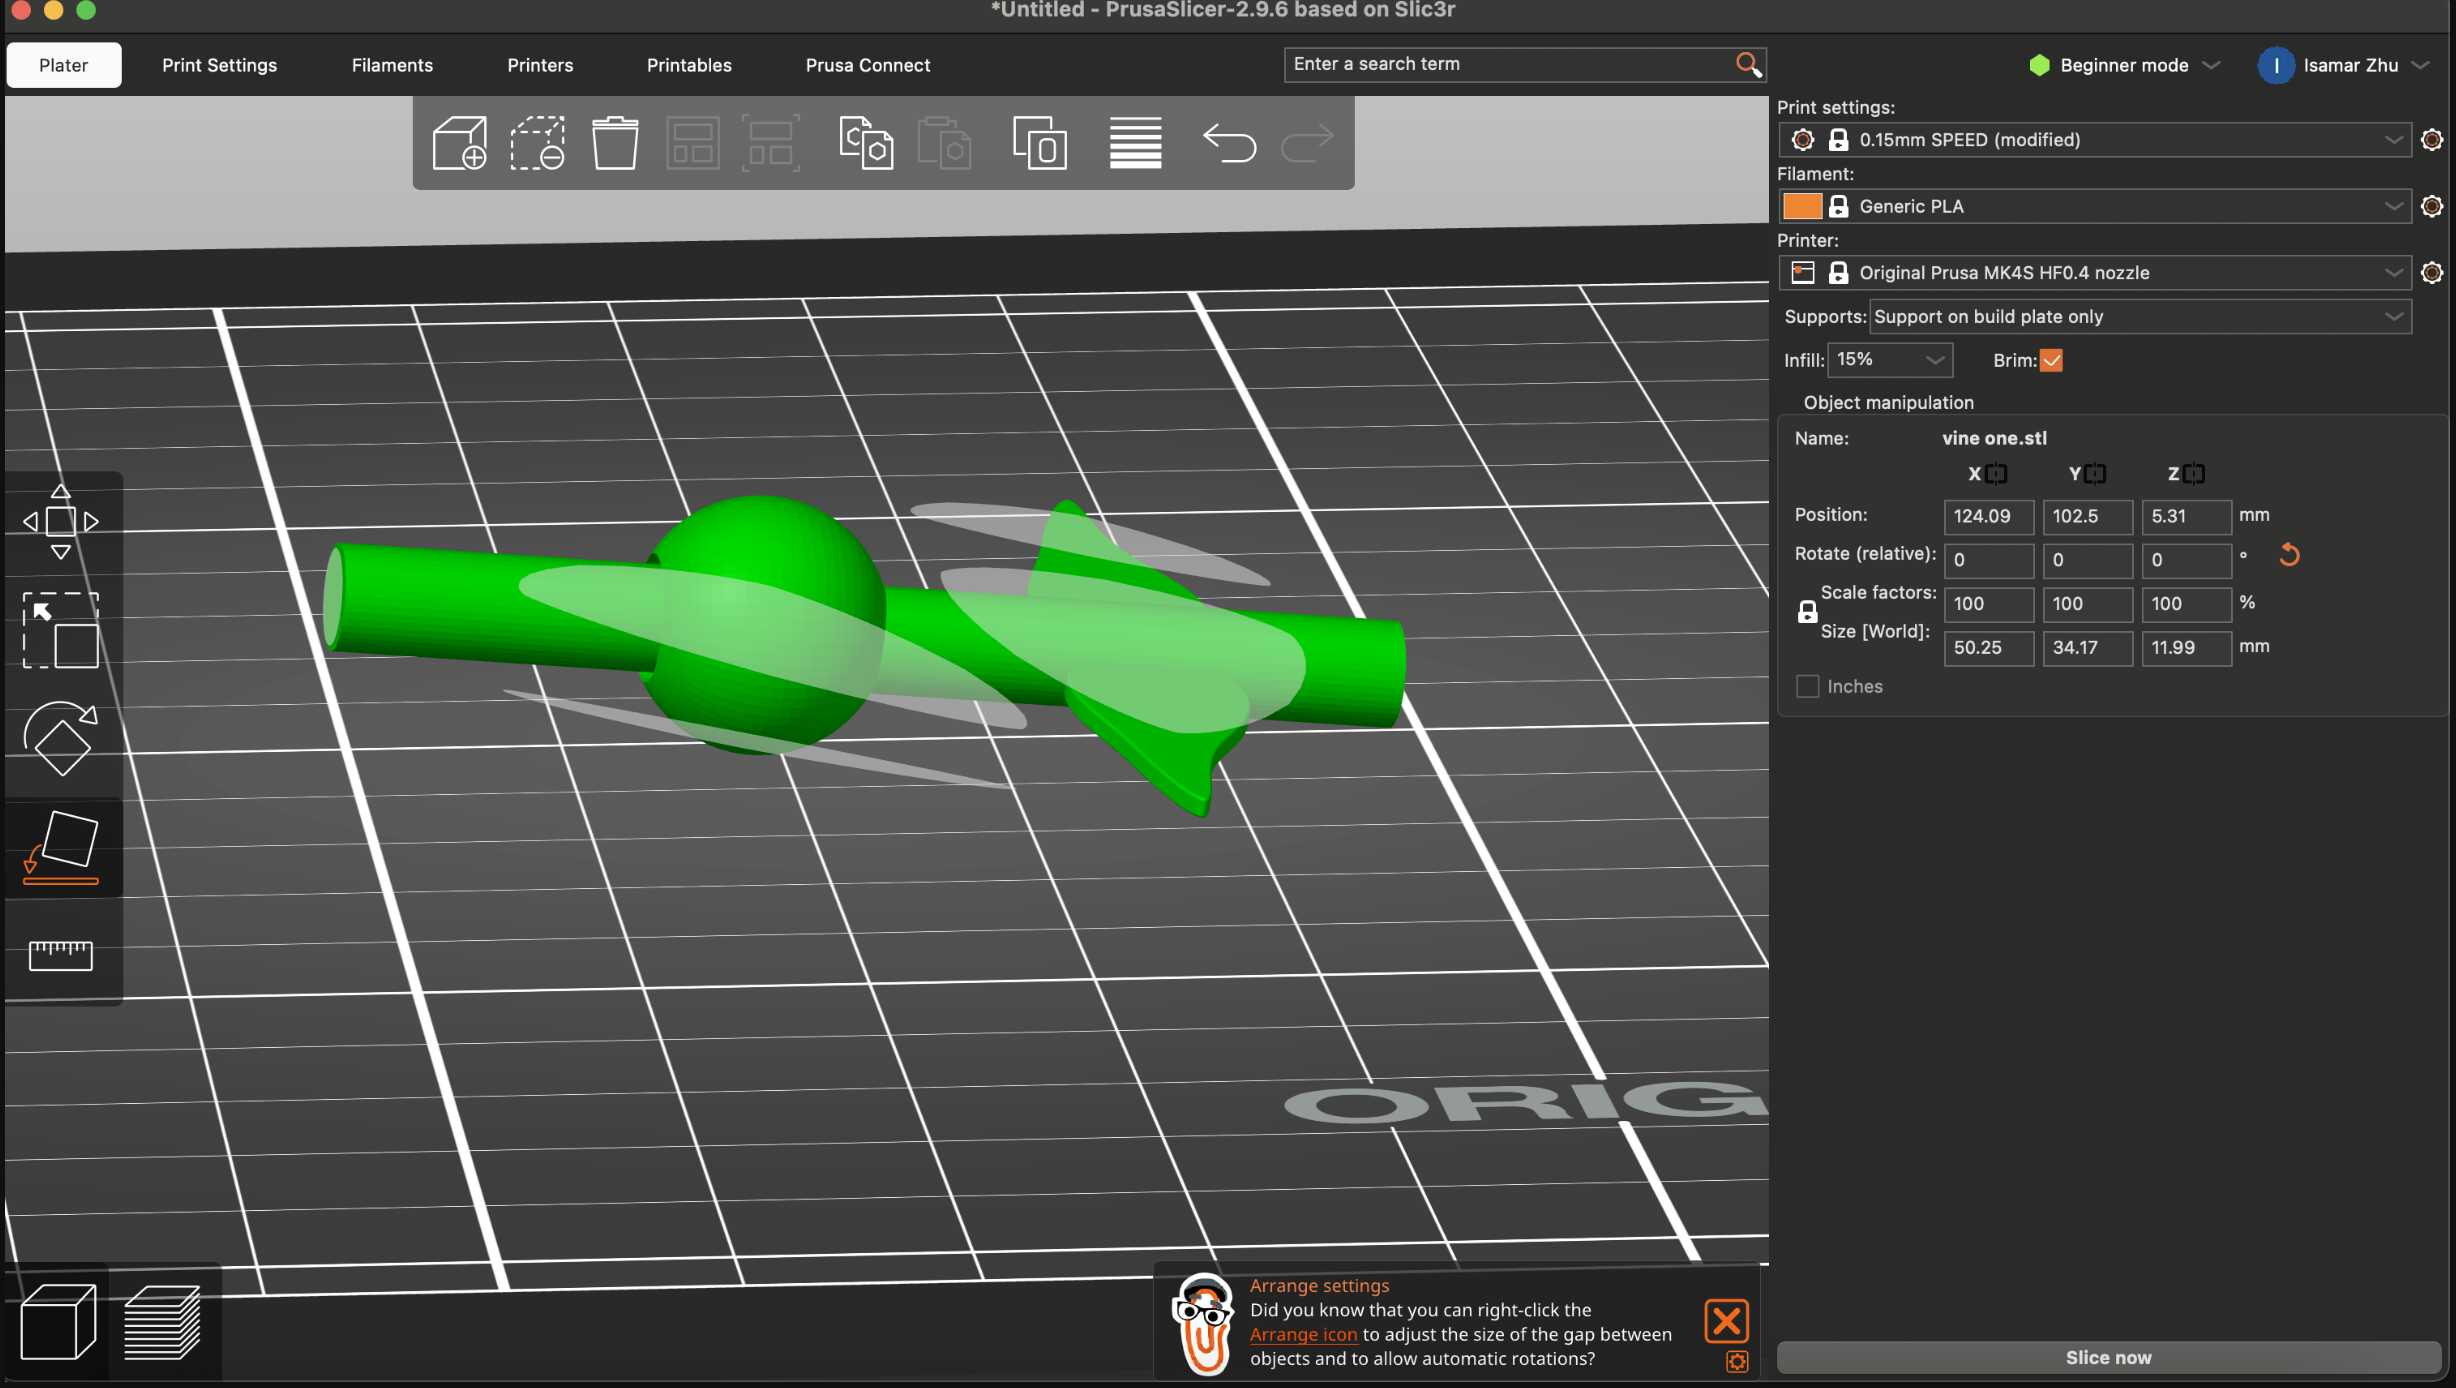Switch to sliced layers preview view
Viewport: 2456px width, 1388px height.
pos(163,1322)
